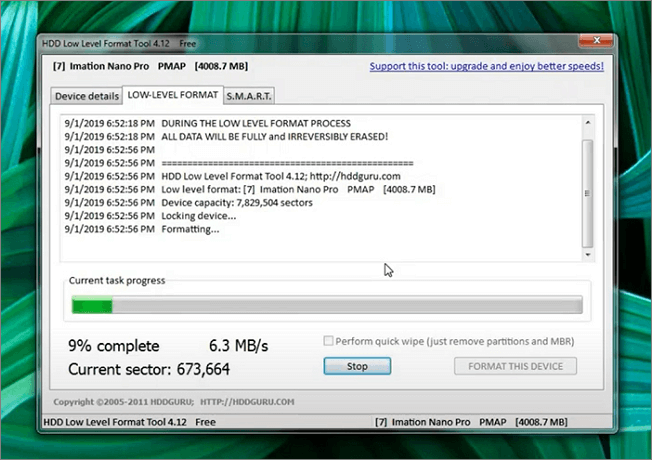The height and width of the screenshot is (460, 652).
Task: Enable the Perform quick wipe checkbox
Action: pyautogui.click(x=329, y=341)
